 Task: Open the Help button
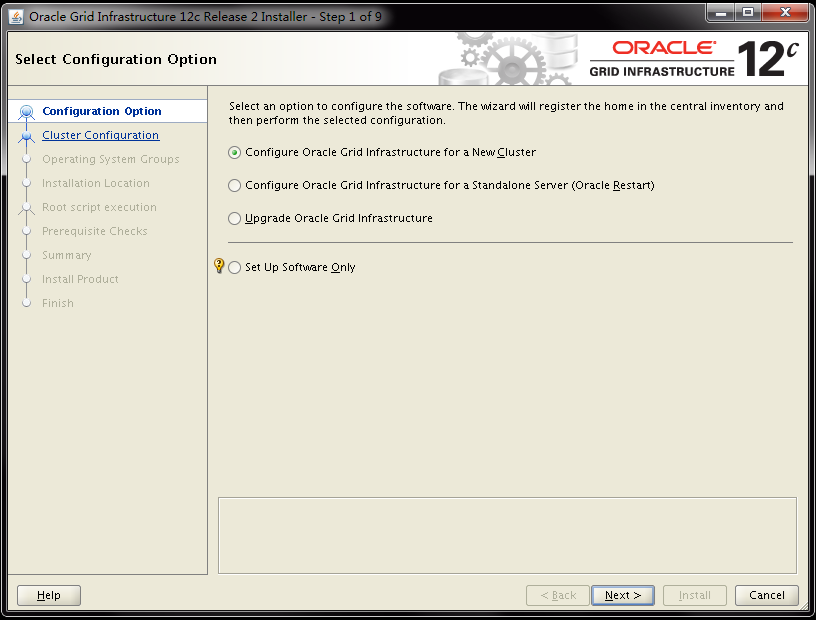pos(49,595)
